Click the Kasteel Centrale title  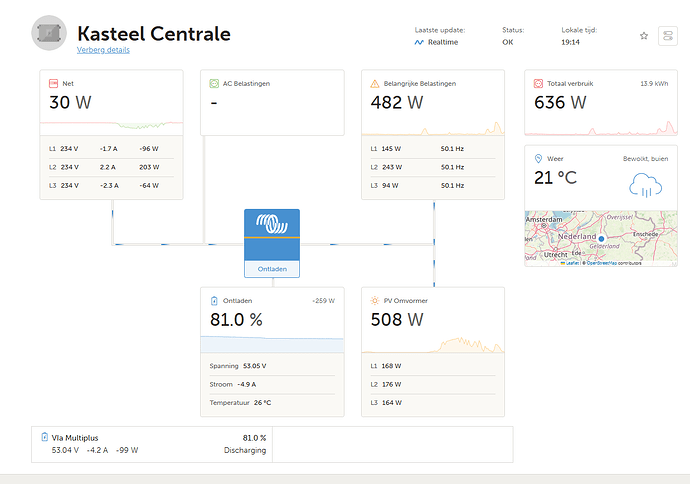pos(154,33)
